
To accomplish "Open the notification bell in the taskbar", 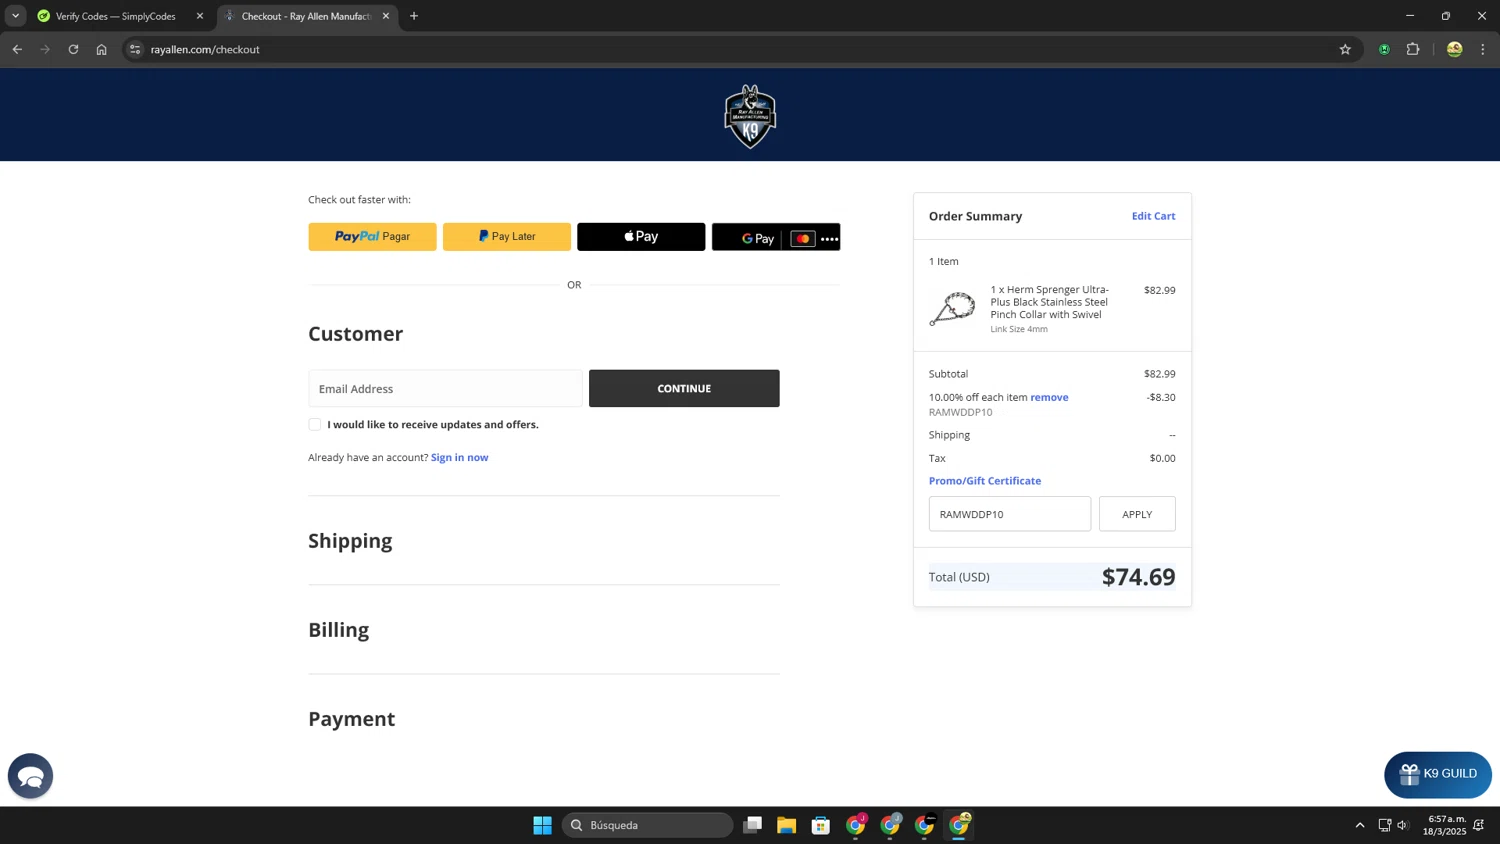I will (1479, 825).
